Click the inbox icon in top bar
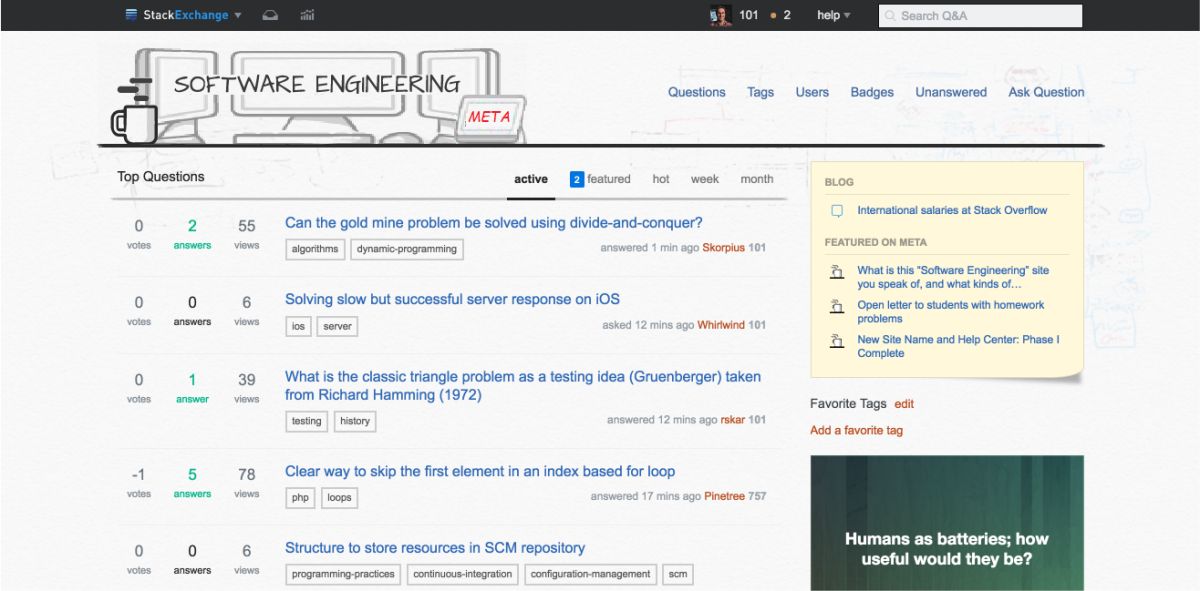 [x=270, y=15]
